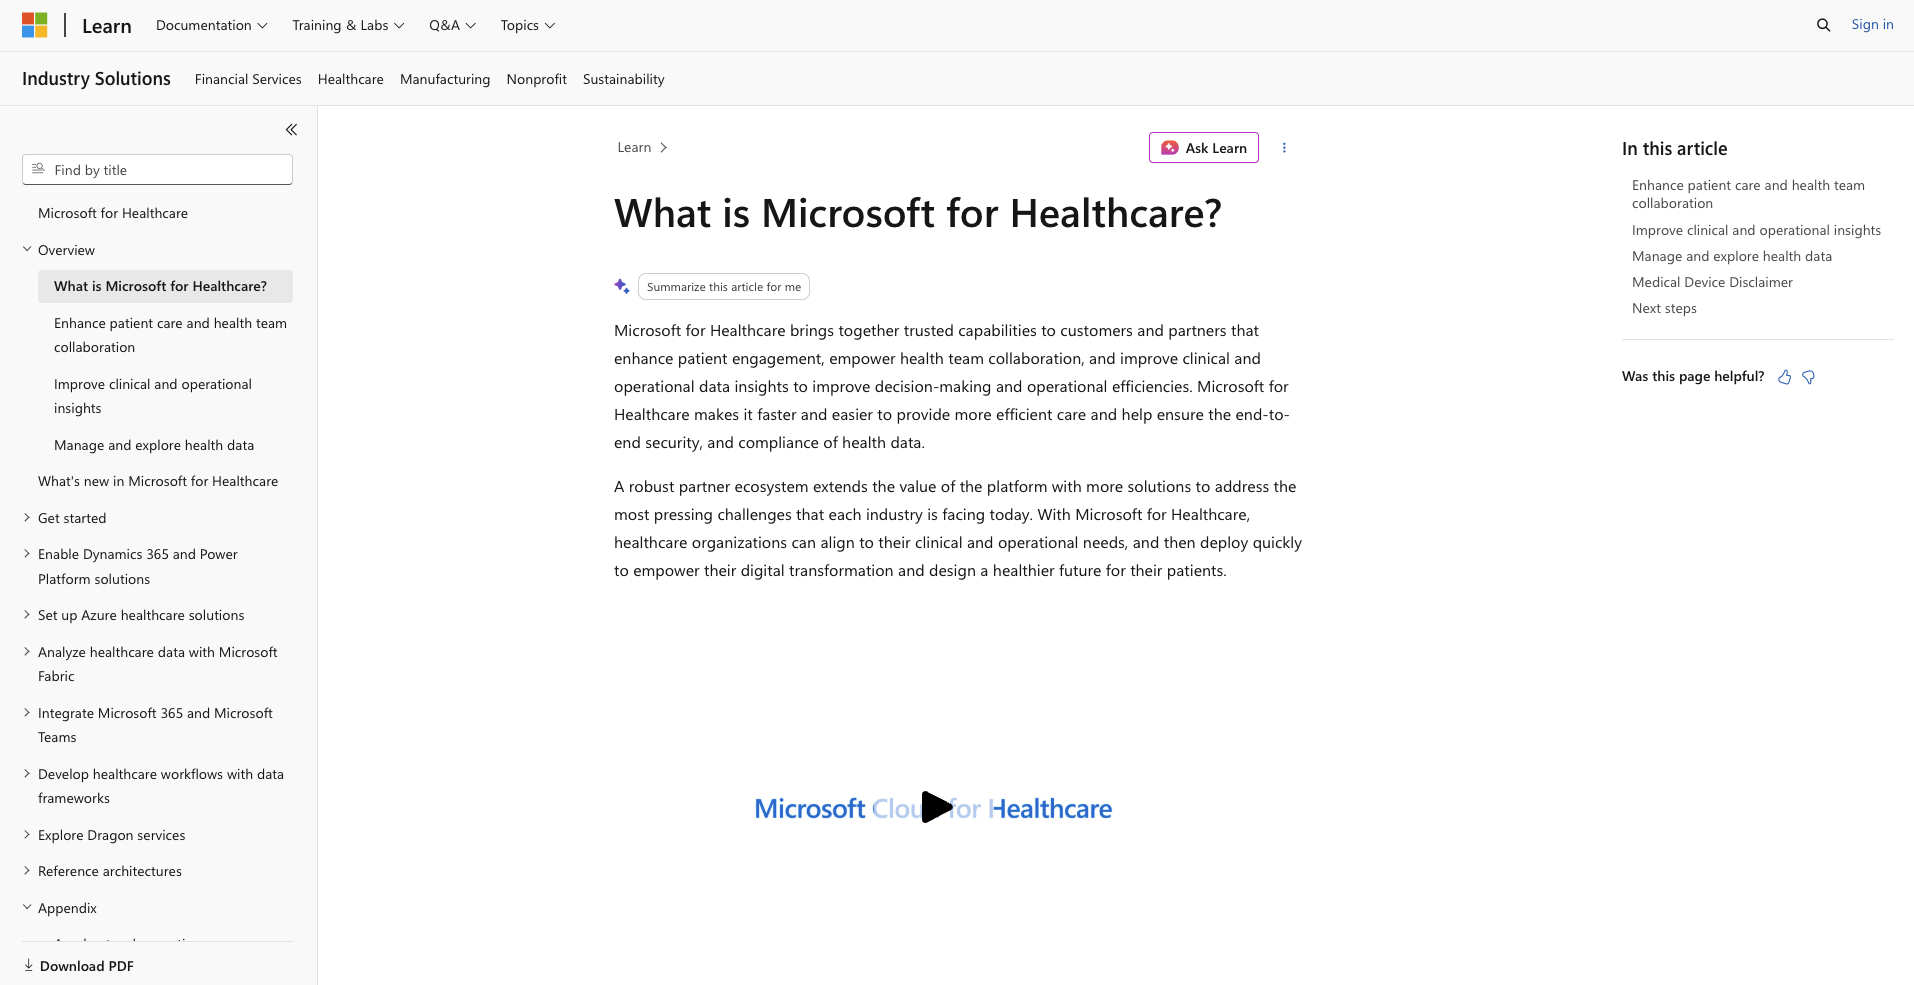Mark page helpful with thumbs up
The height and width of the screenshot is (985, 1914).
1784,377
